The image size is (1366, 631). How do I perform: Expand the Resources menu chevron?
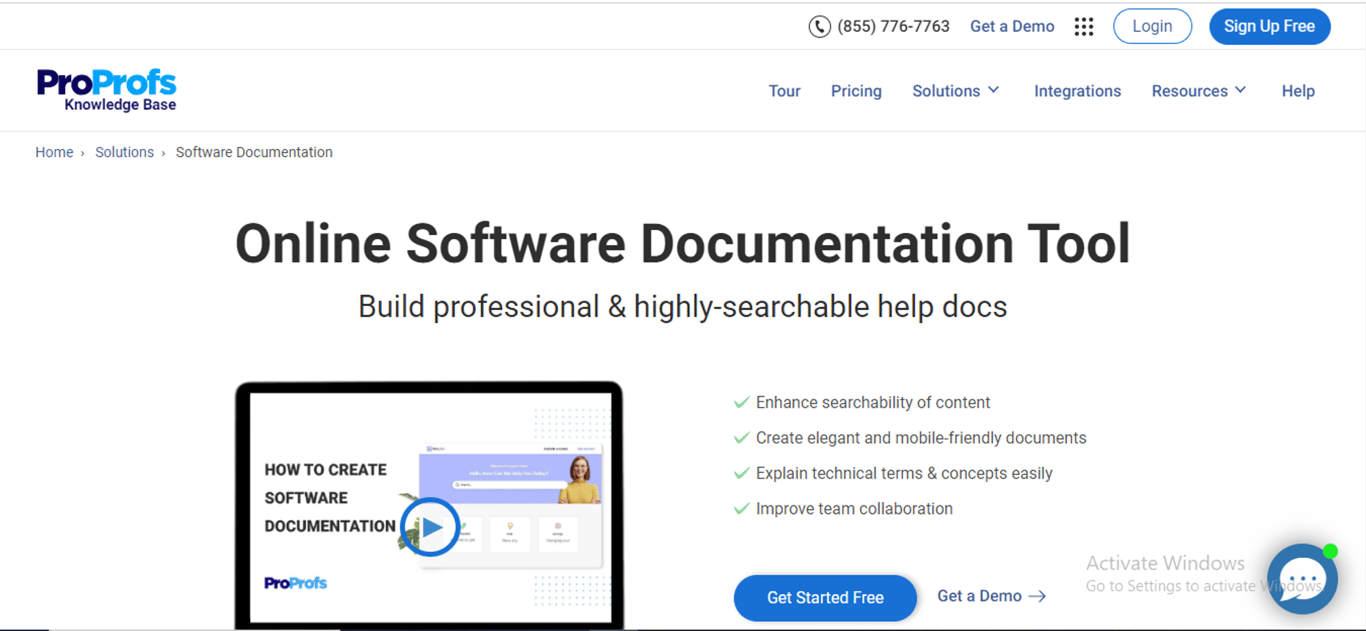[1241, 90]
